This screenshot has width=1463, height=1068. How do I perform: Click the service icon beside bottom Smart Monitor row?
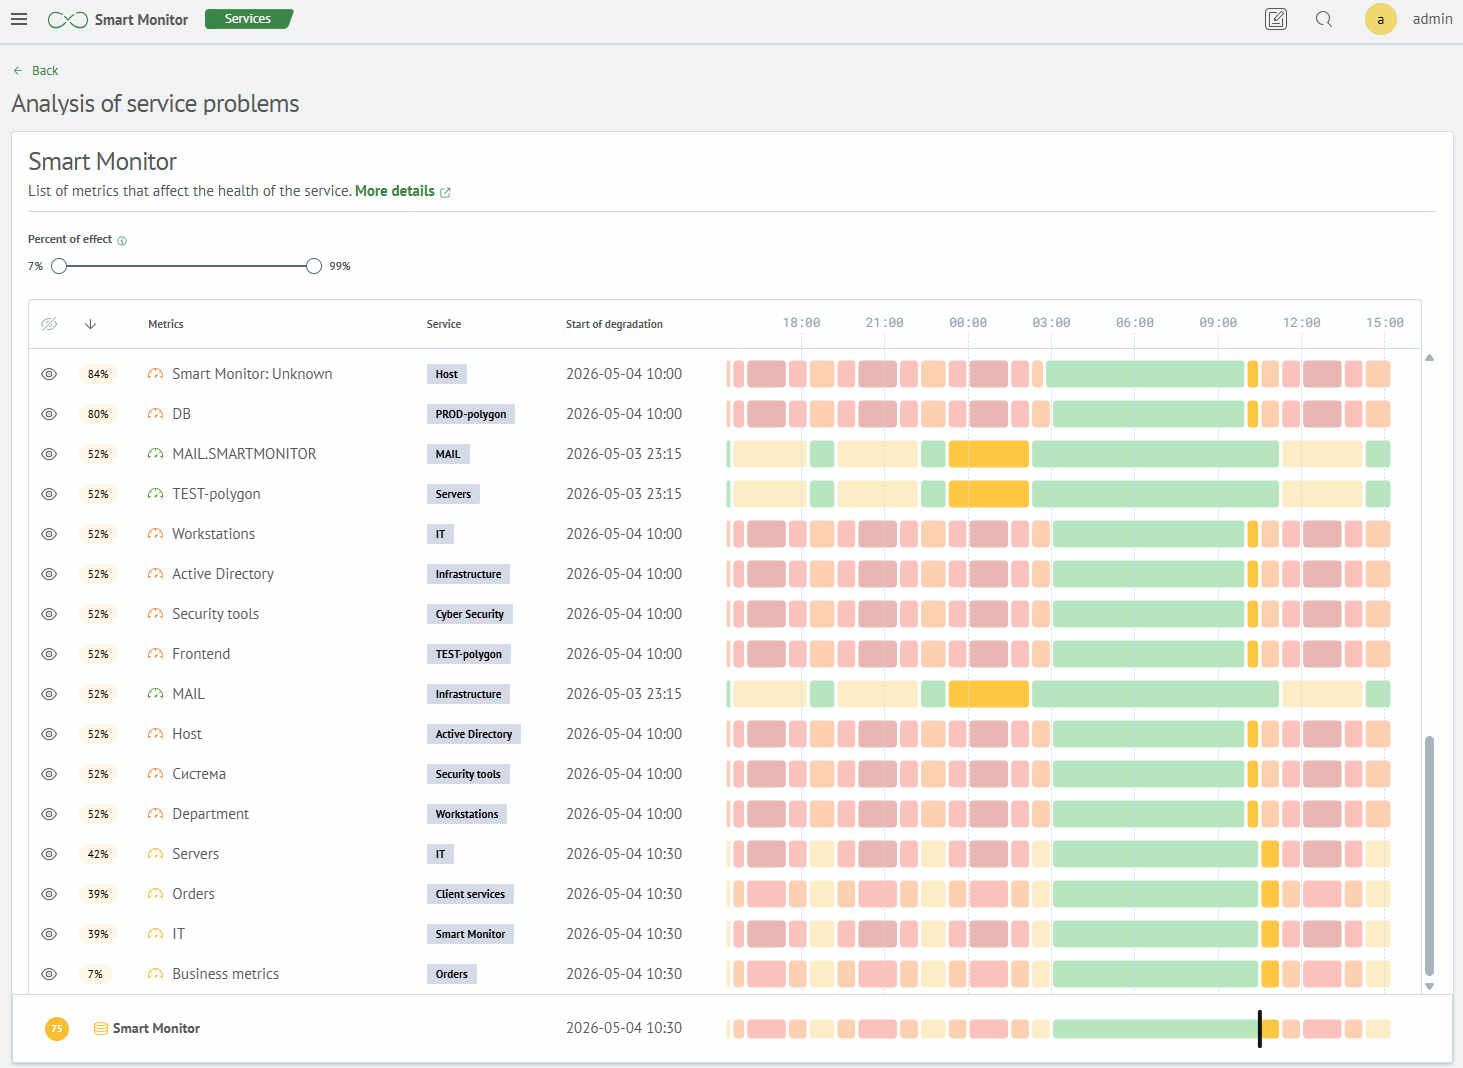point(100,1028)
